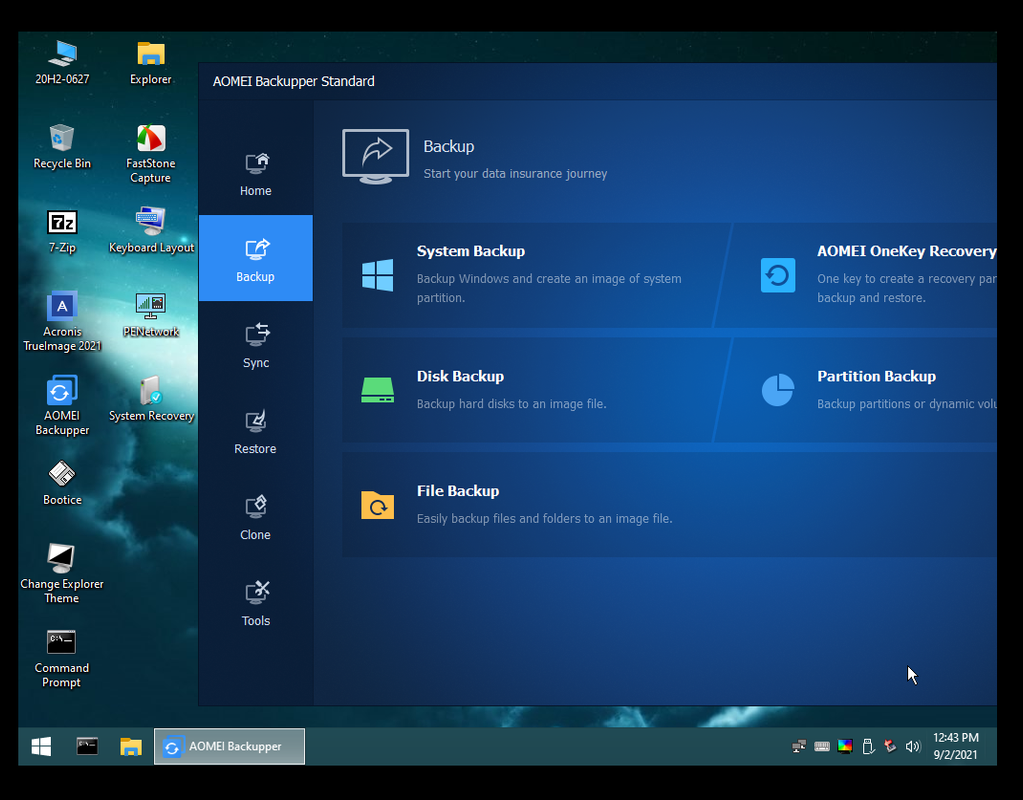This screenshot has height=800, width=1023.
Task: Click the USB device tray icon
Action: point(867,746)
